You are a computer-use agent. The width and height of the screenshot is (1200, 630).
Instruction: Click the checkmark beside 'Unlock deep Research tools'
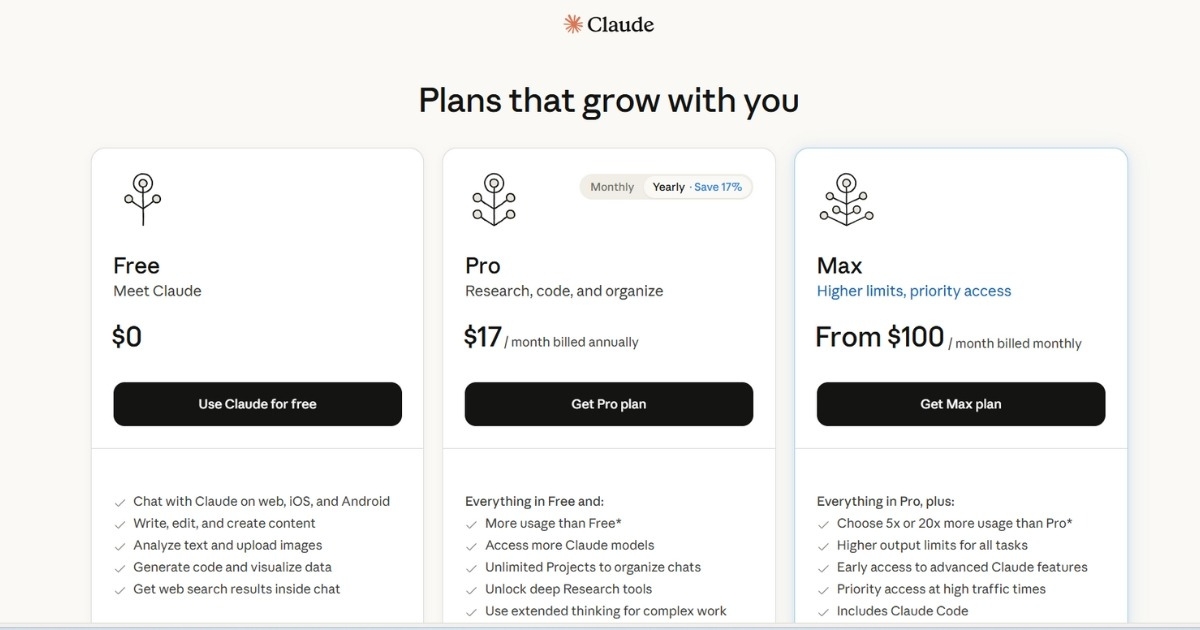(470, 589)
